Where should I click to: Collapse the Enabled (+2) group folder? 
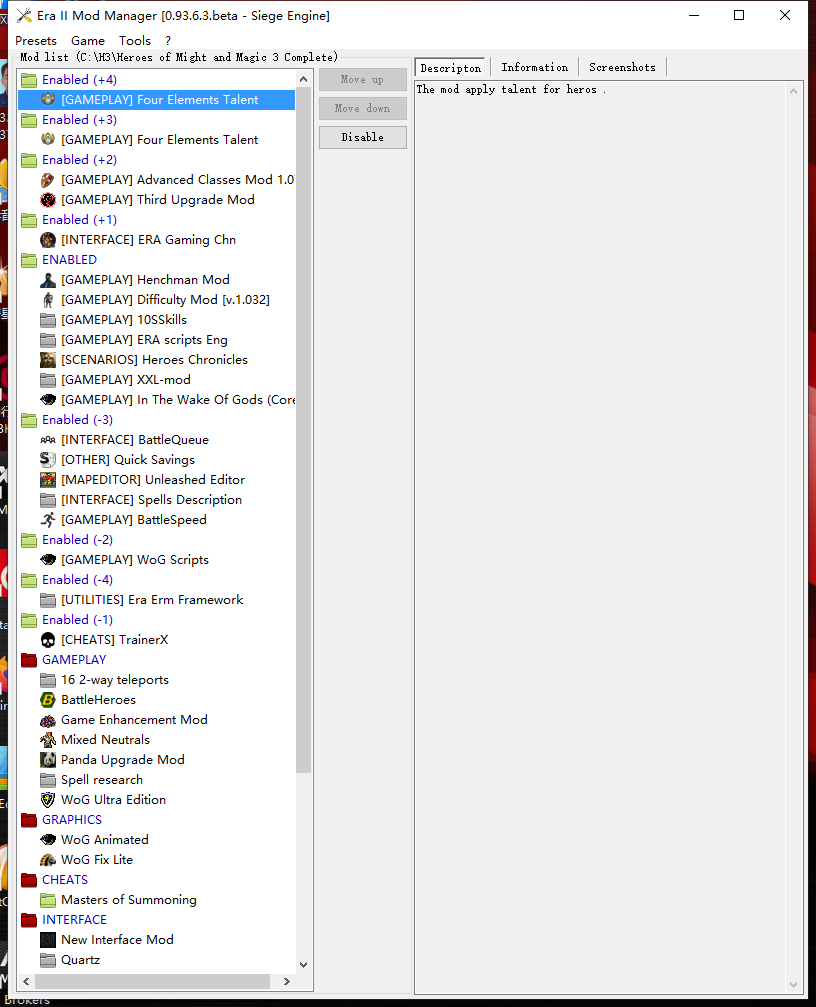[29, 160]
